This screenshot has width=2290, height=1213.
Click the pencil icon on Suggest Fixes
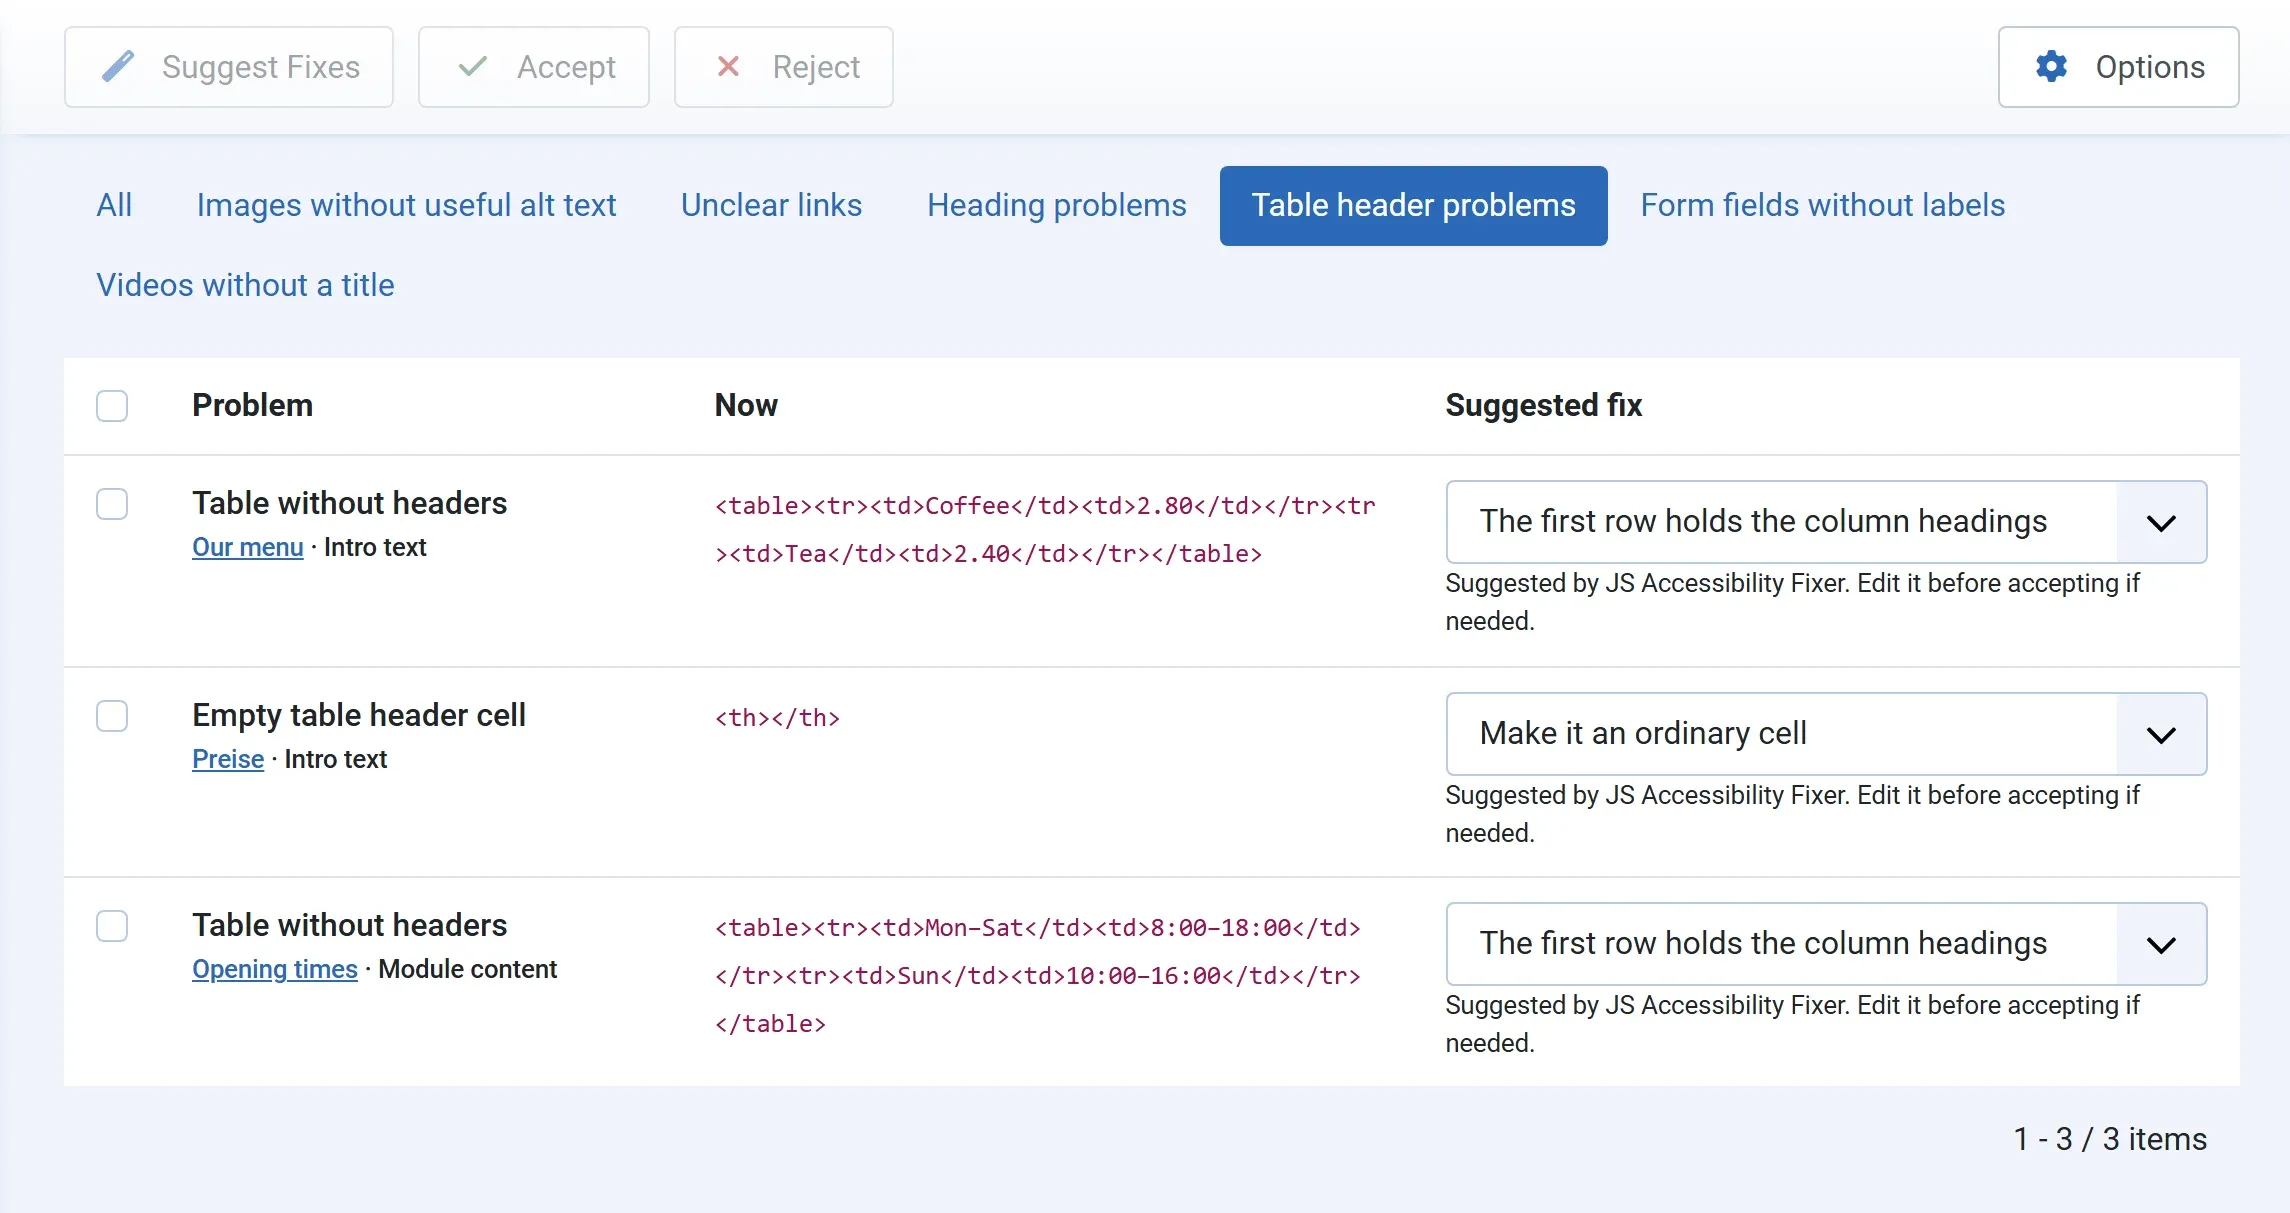coord(118,67)
